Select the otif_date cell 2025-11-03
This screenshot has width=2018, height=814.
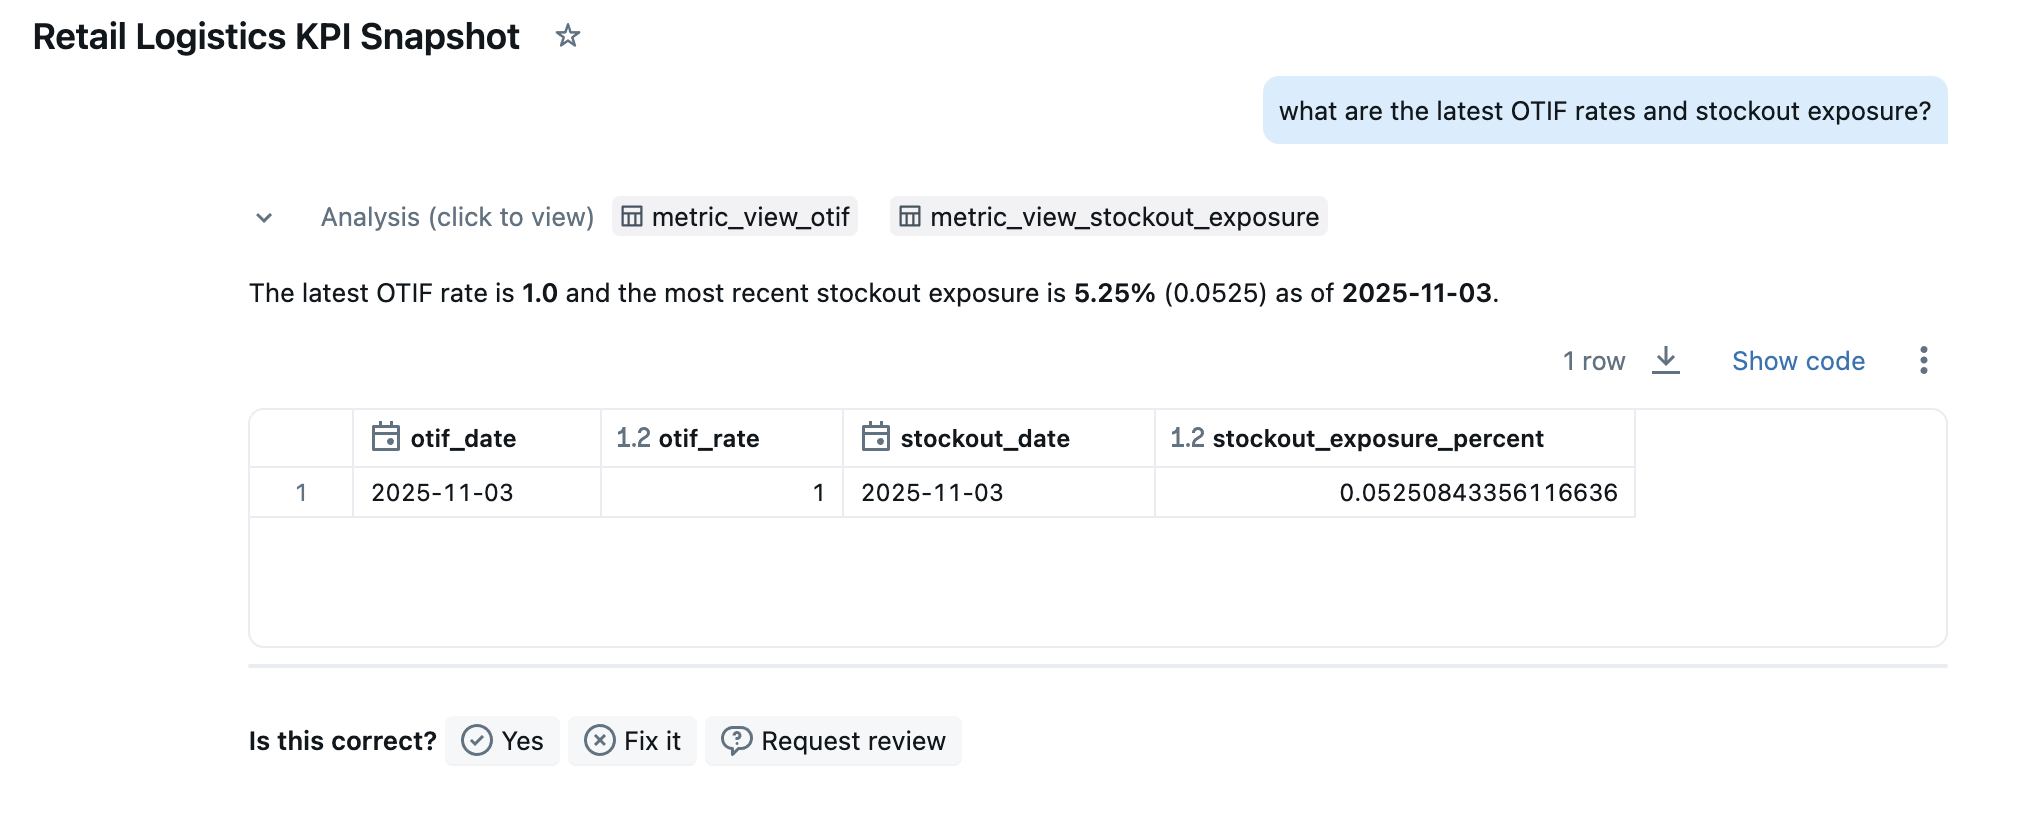click(442, 493)
